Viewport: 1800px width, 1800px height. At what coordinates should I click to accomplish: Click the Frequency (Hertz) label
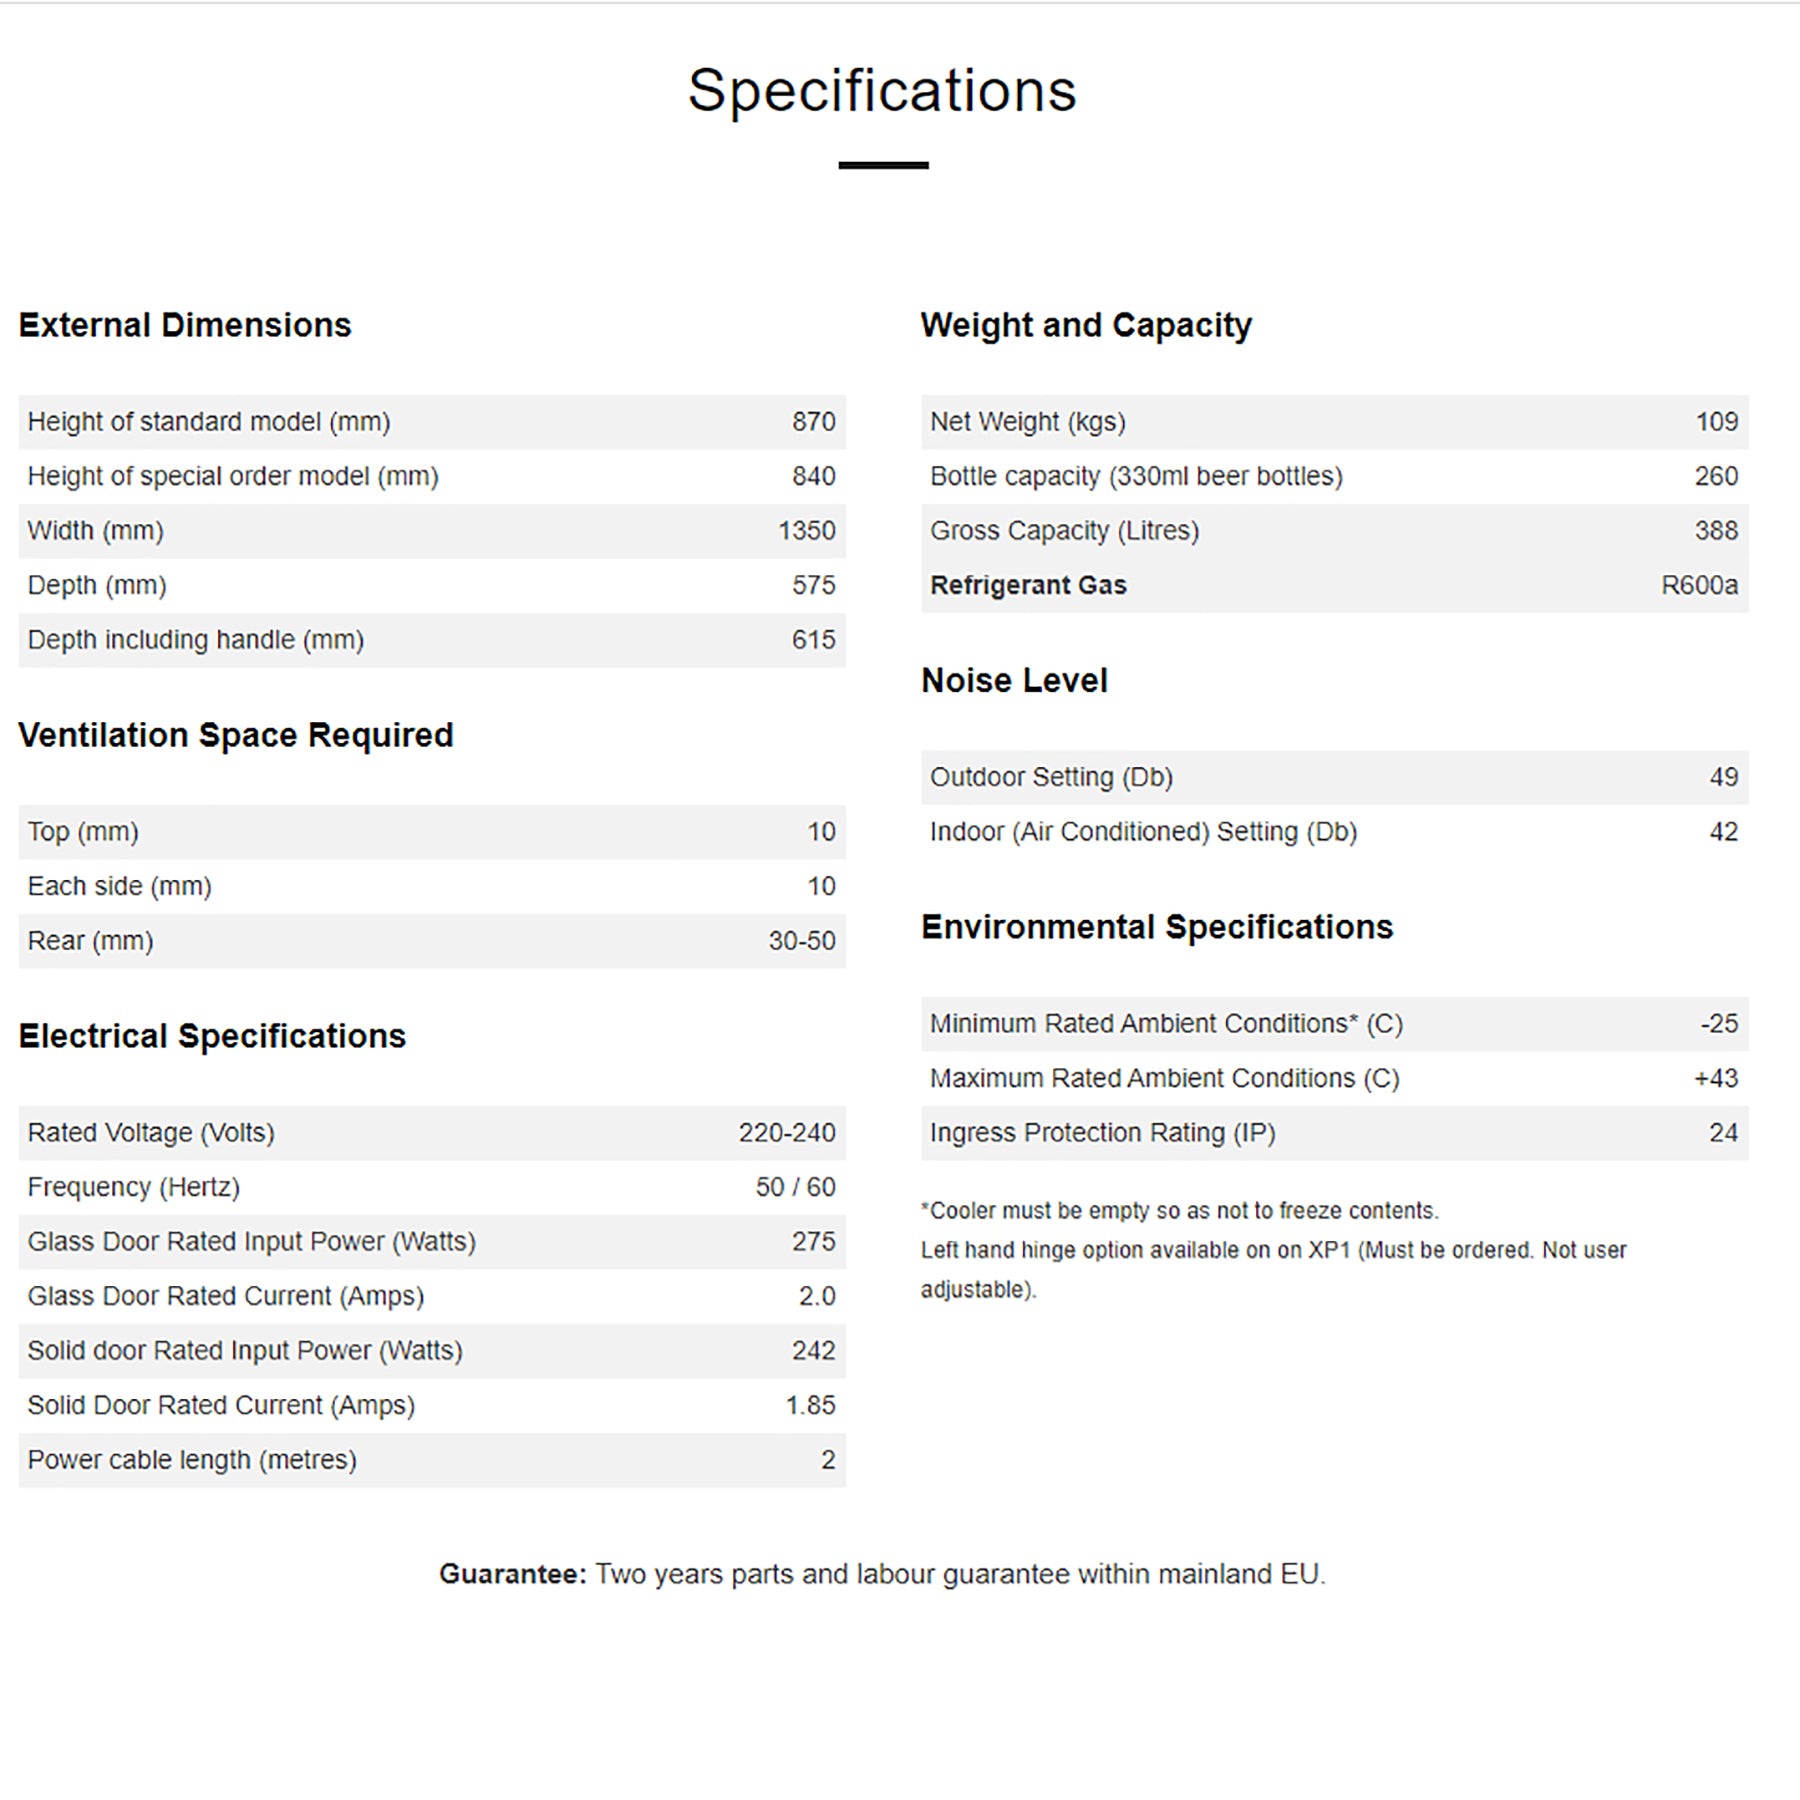(x=134, y=1187)
